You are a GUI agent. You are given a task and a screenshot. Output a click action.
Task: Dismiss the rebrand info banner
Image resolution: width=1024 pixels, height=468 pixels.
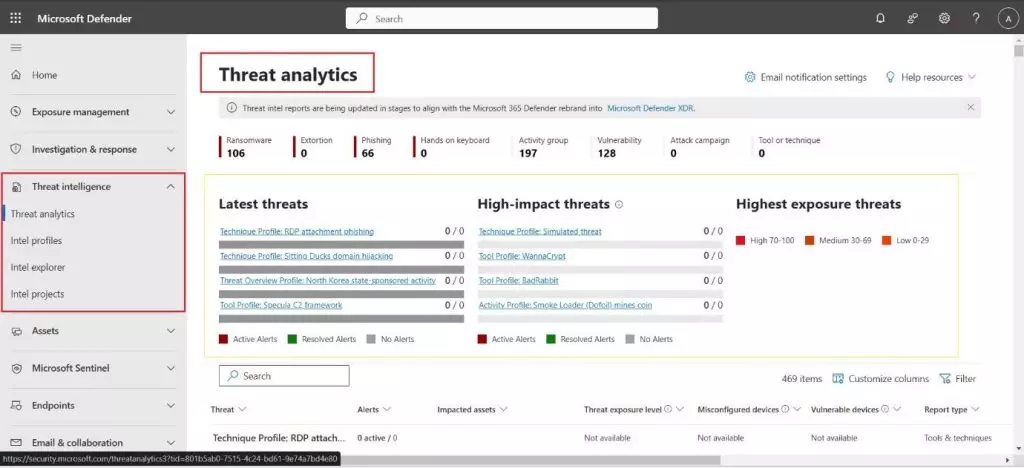(x=970, y=107)
